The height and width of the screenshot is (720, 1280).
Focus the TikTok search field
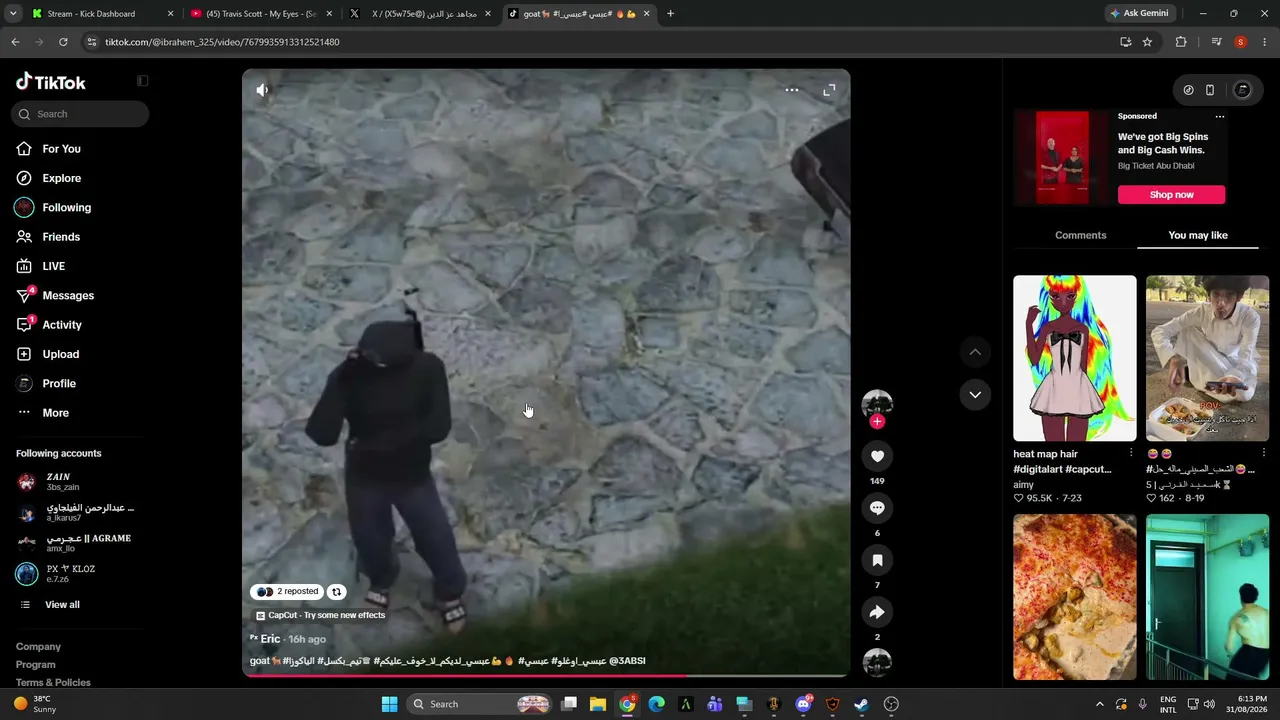82,114
